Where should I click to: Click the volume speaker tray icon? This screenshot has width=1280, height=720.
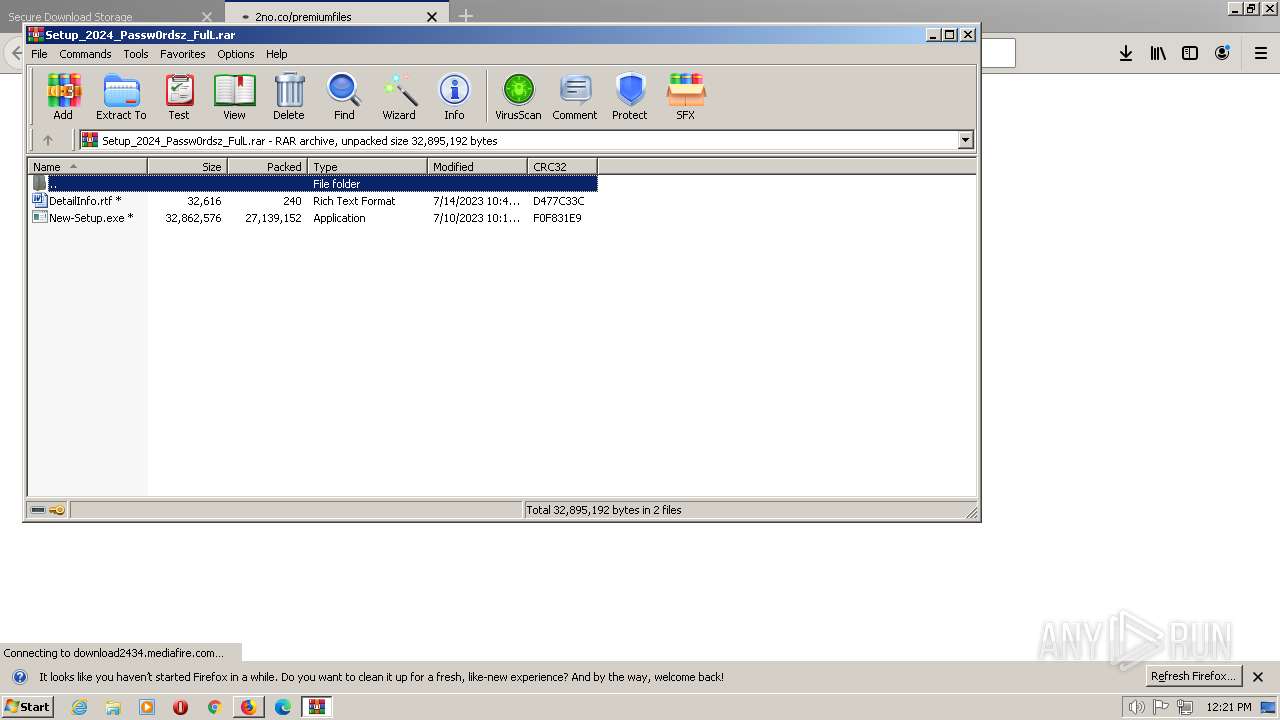point(1135,707)
